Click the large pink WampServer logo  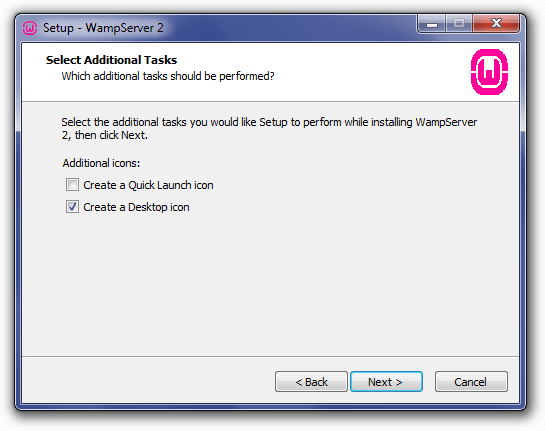click(x=489, y=72)
